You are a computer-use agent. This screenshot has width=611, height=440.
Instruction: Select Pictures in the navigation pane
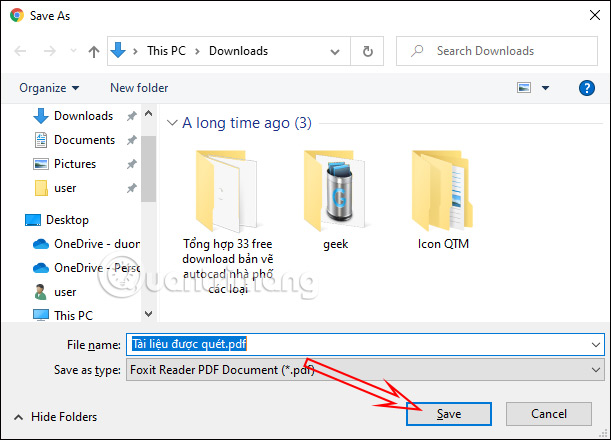[75, 164]
